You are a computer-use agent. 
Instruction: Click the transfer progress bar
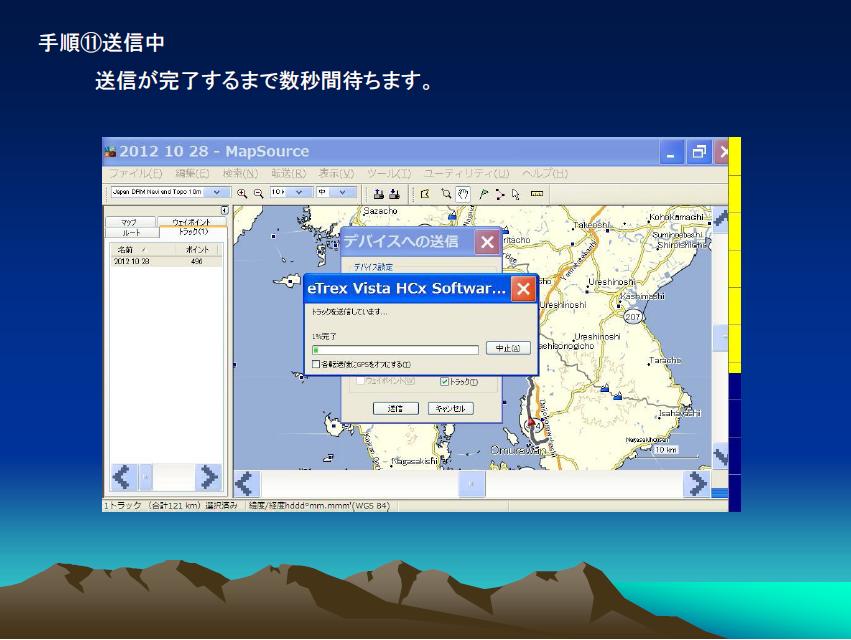(395, 350)
